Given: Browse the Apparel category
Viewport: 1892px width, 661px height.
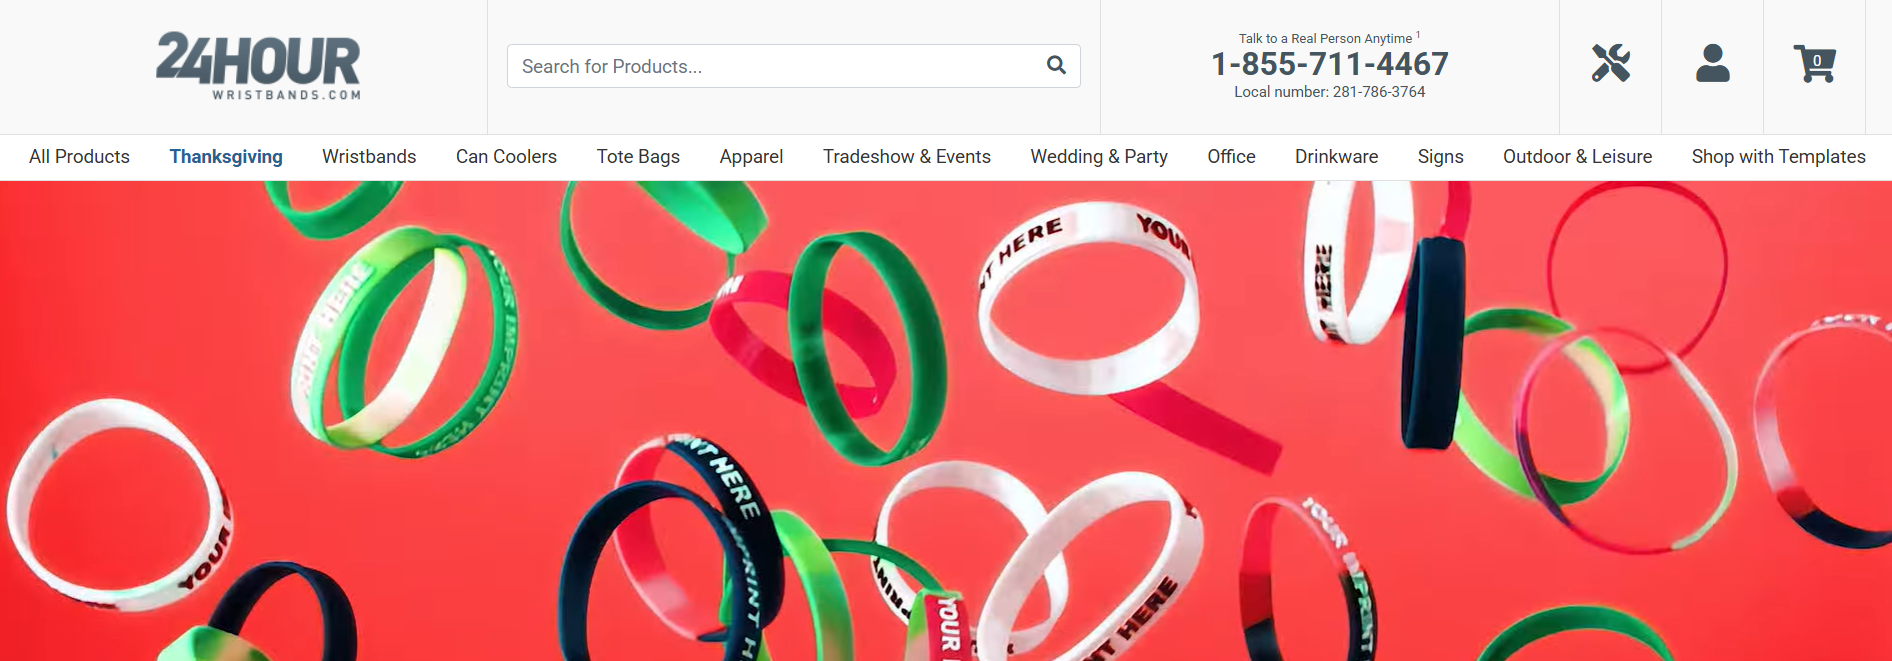Looking at the screenshot, I should (x=751, y=157).
